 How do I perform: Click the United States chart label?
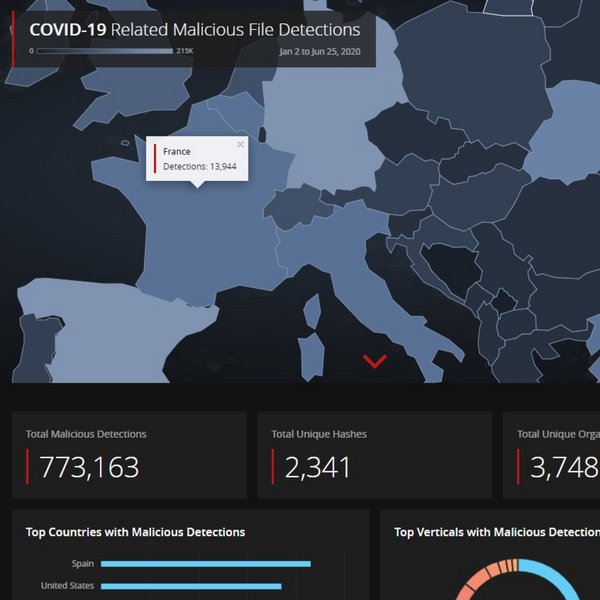point(67,586)
